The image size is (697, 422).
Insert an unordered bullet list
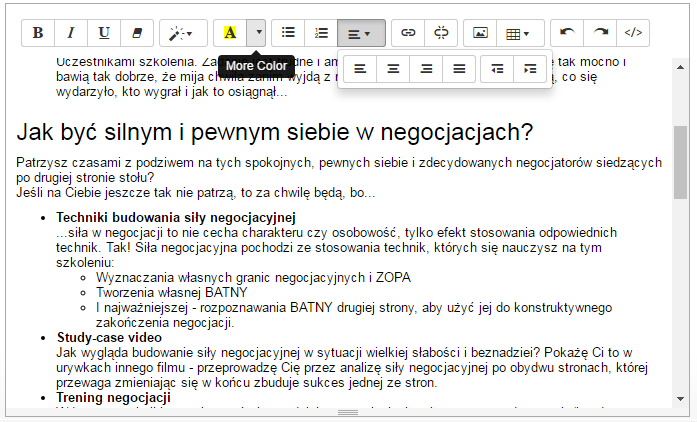tap(288, 33)
